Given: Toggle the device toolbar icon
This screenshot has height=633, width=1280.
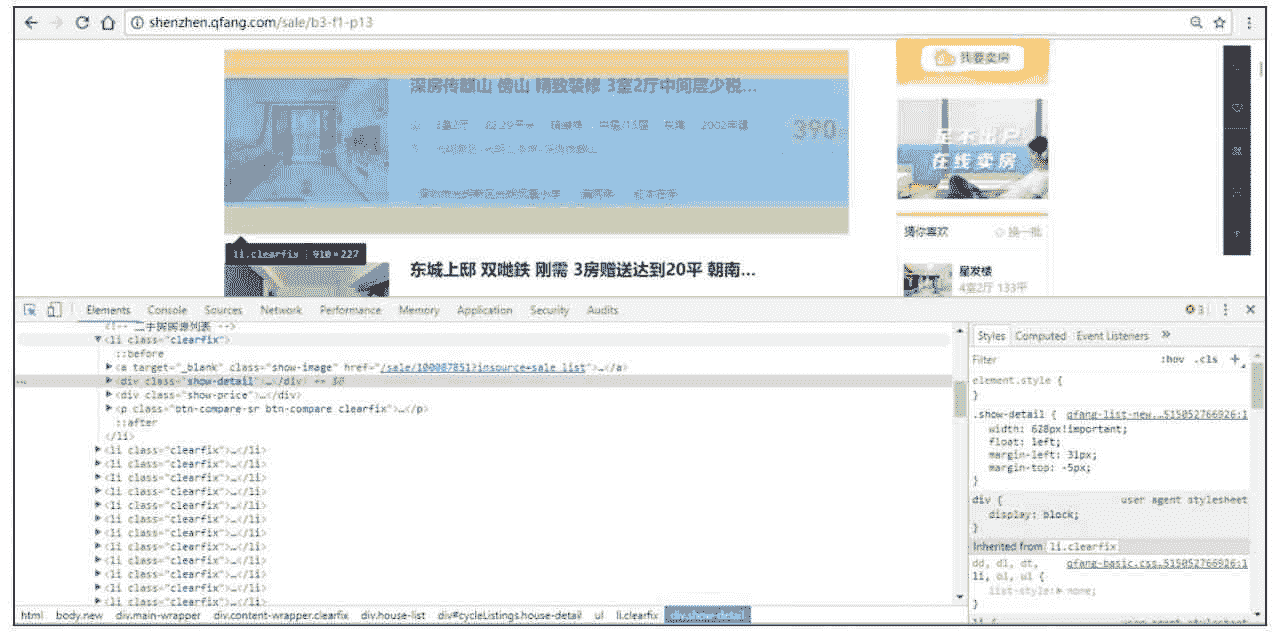Looking at the screenshot, I should tap(54, 310).
